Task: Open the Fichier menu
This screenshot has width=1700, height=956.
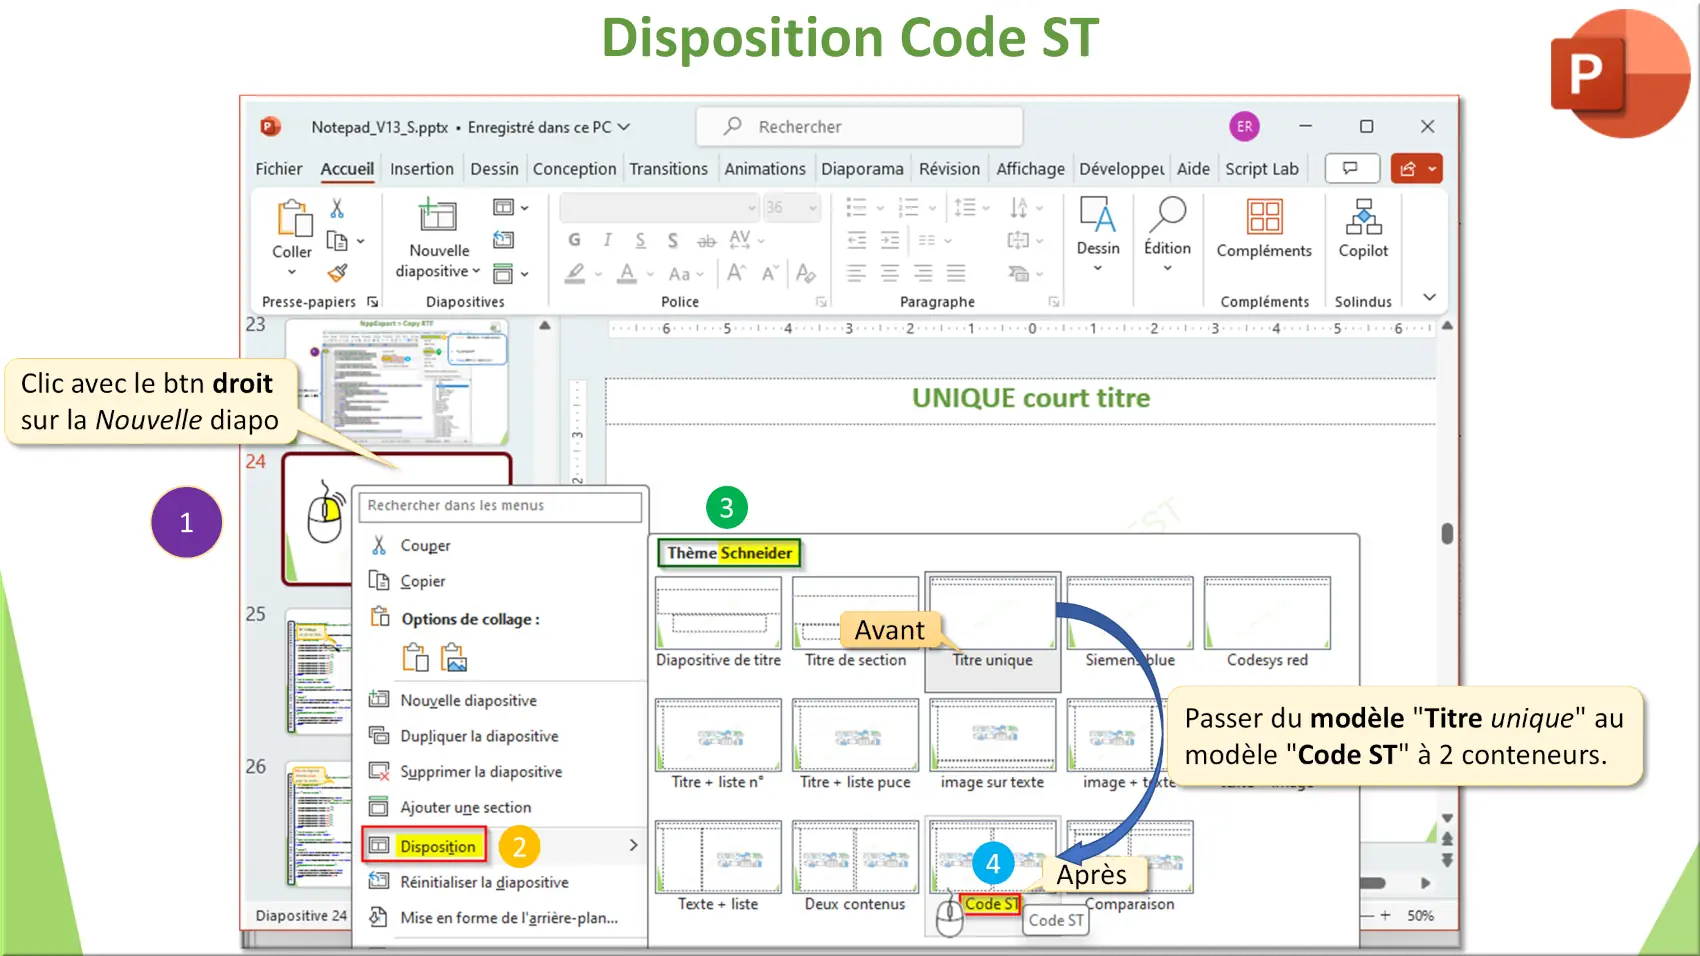Action: pos(278,169)
